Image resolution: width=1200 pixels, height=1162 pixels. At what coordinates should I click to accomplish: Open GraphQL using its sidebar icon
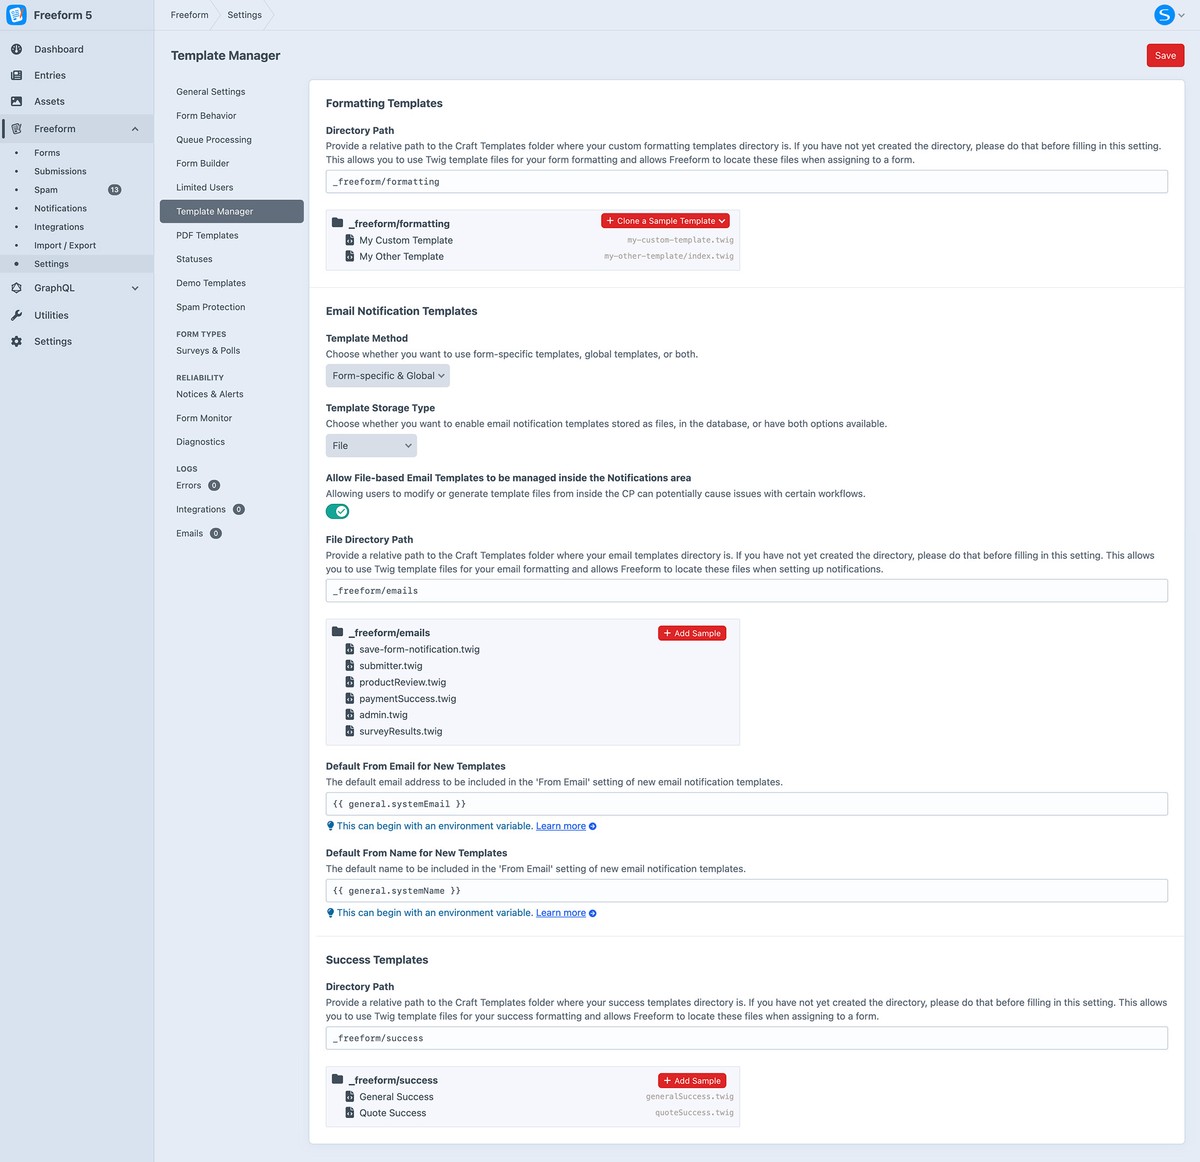15,287
